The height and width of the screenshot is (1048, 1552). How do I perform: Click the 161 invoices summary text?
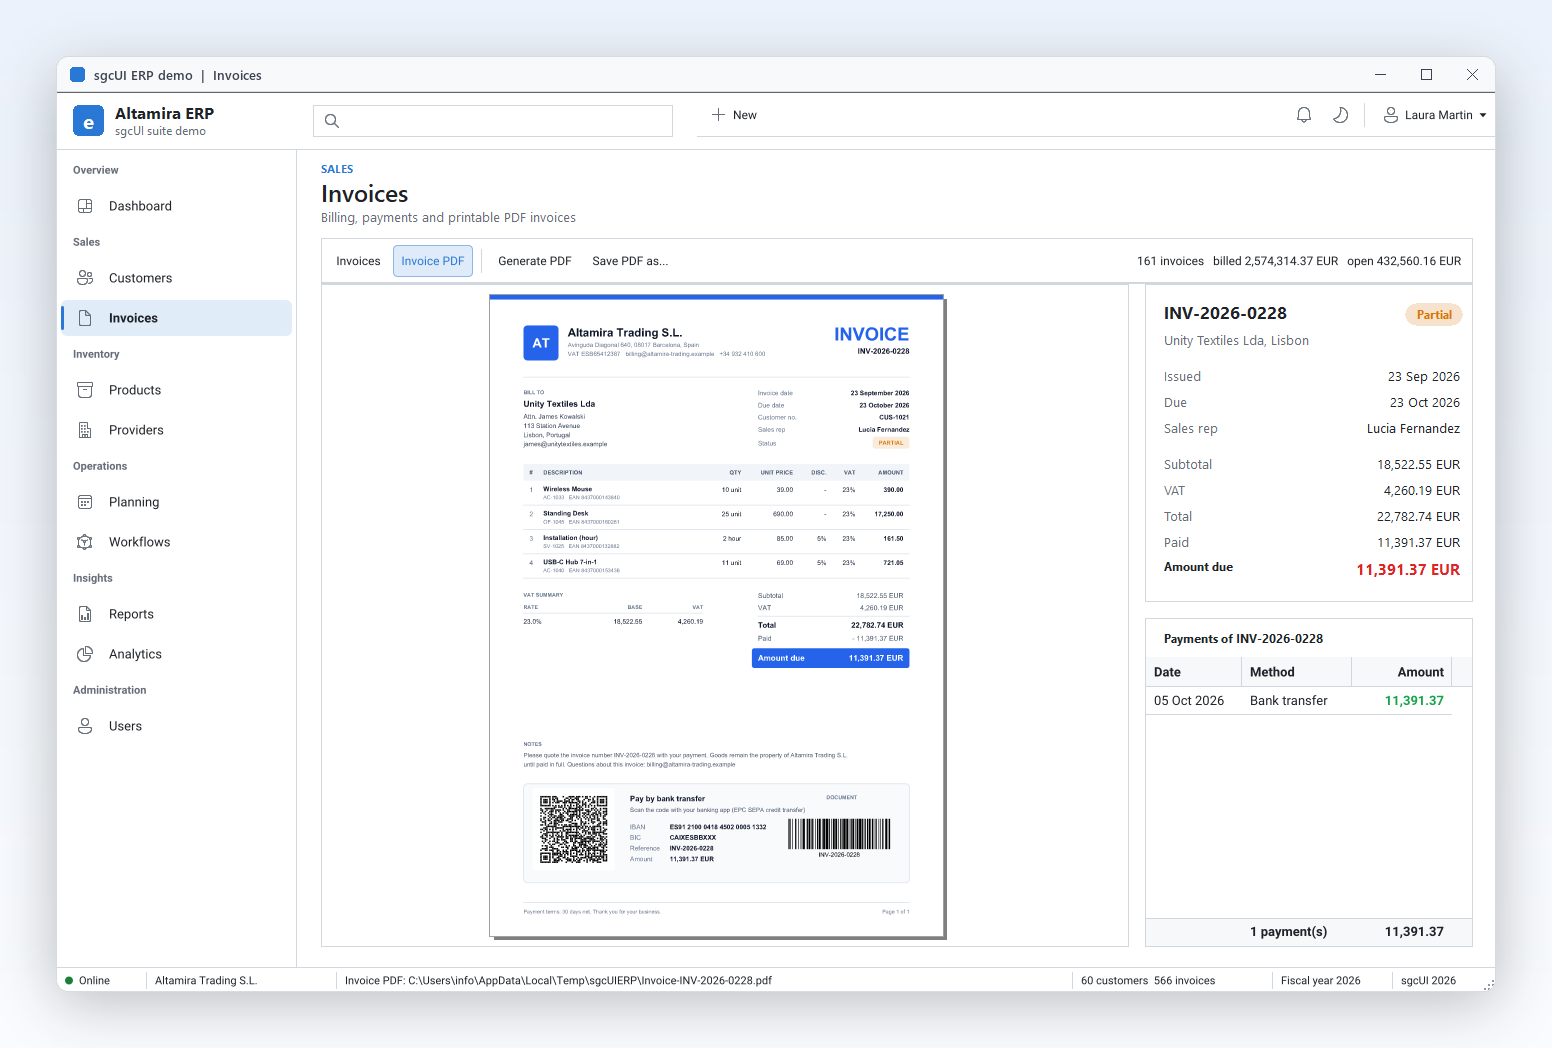coord(1170,261)
